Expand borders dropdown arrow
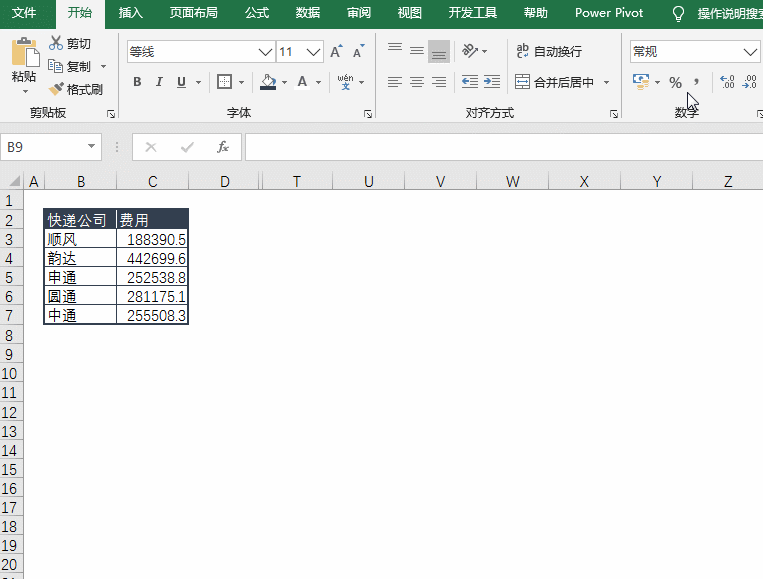The height and width of the screenshot is (579, 763). click(241, 82)
